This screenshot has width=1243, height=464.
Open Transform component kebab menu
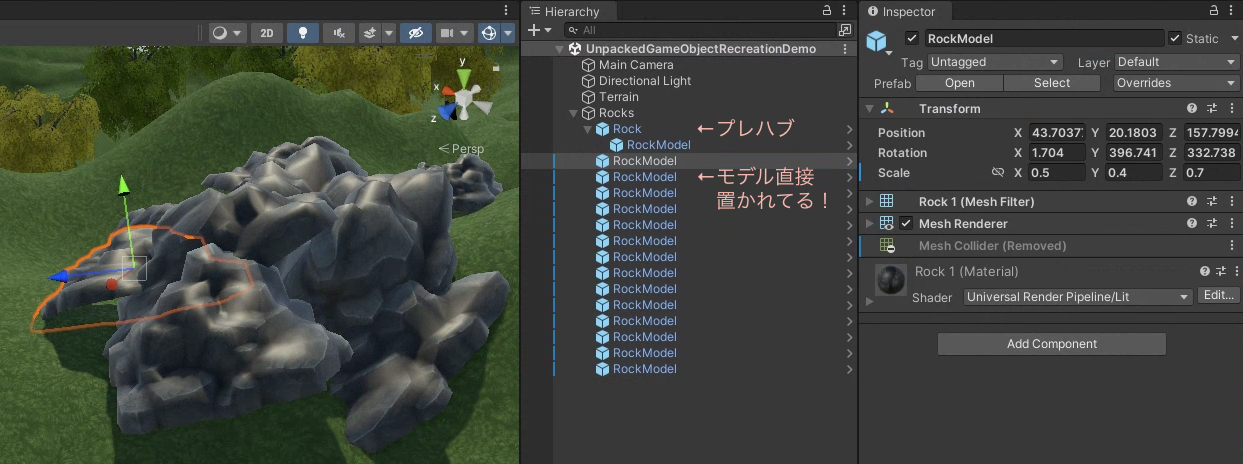(x=1232, y=108)
